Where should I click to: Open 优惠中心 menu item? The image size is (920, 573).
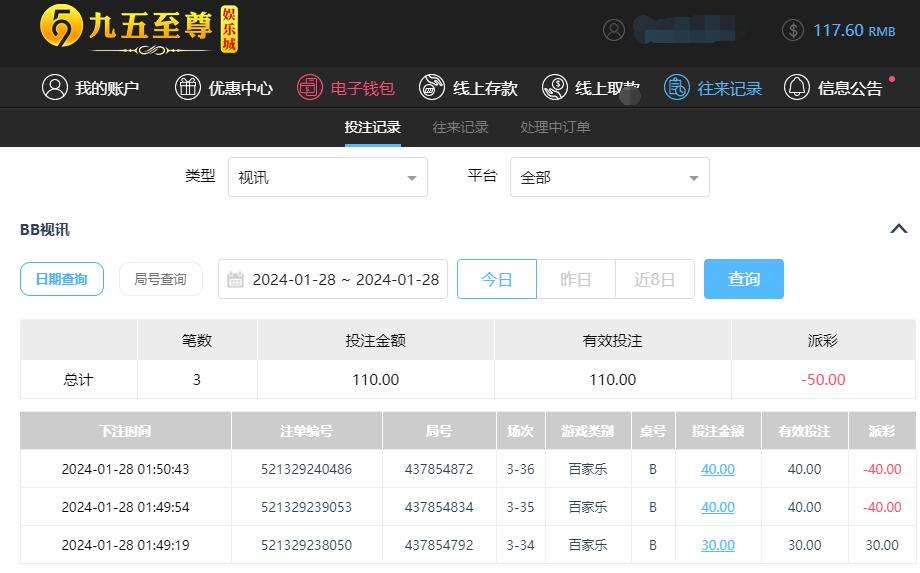pos(224,87)
